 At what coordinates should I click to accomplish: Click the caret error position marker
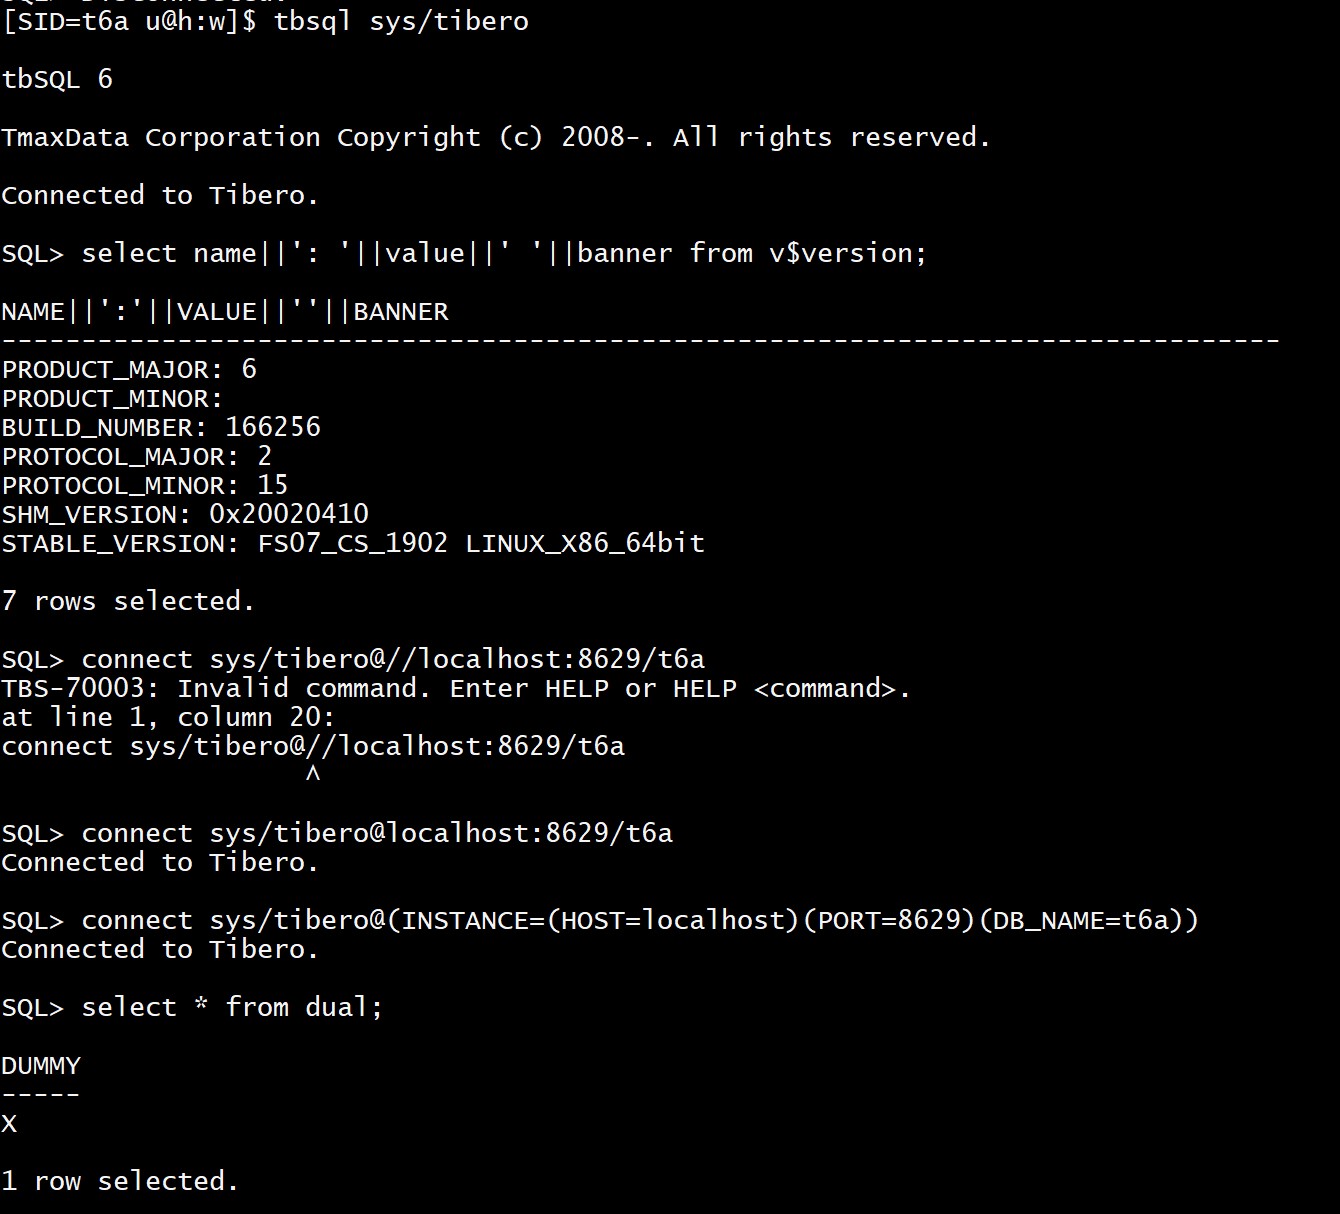point(313,773)
